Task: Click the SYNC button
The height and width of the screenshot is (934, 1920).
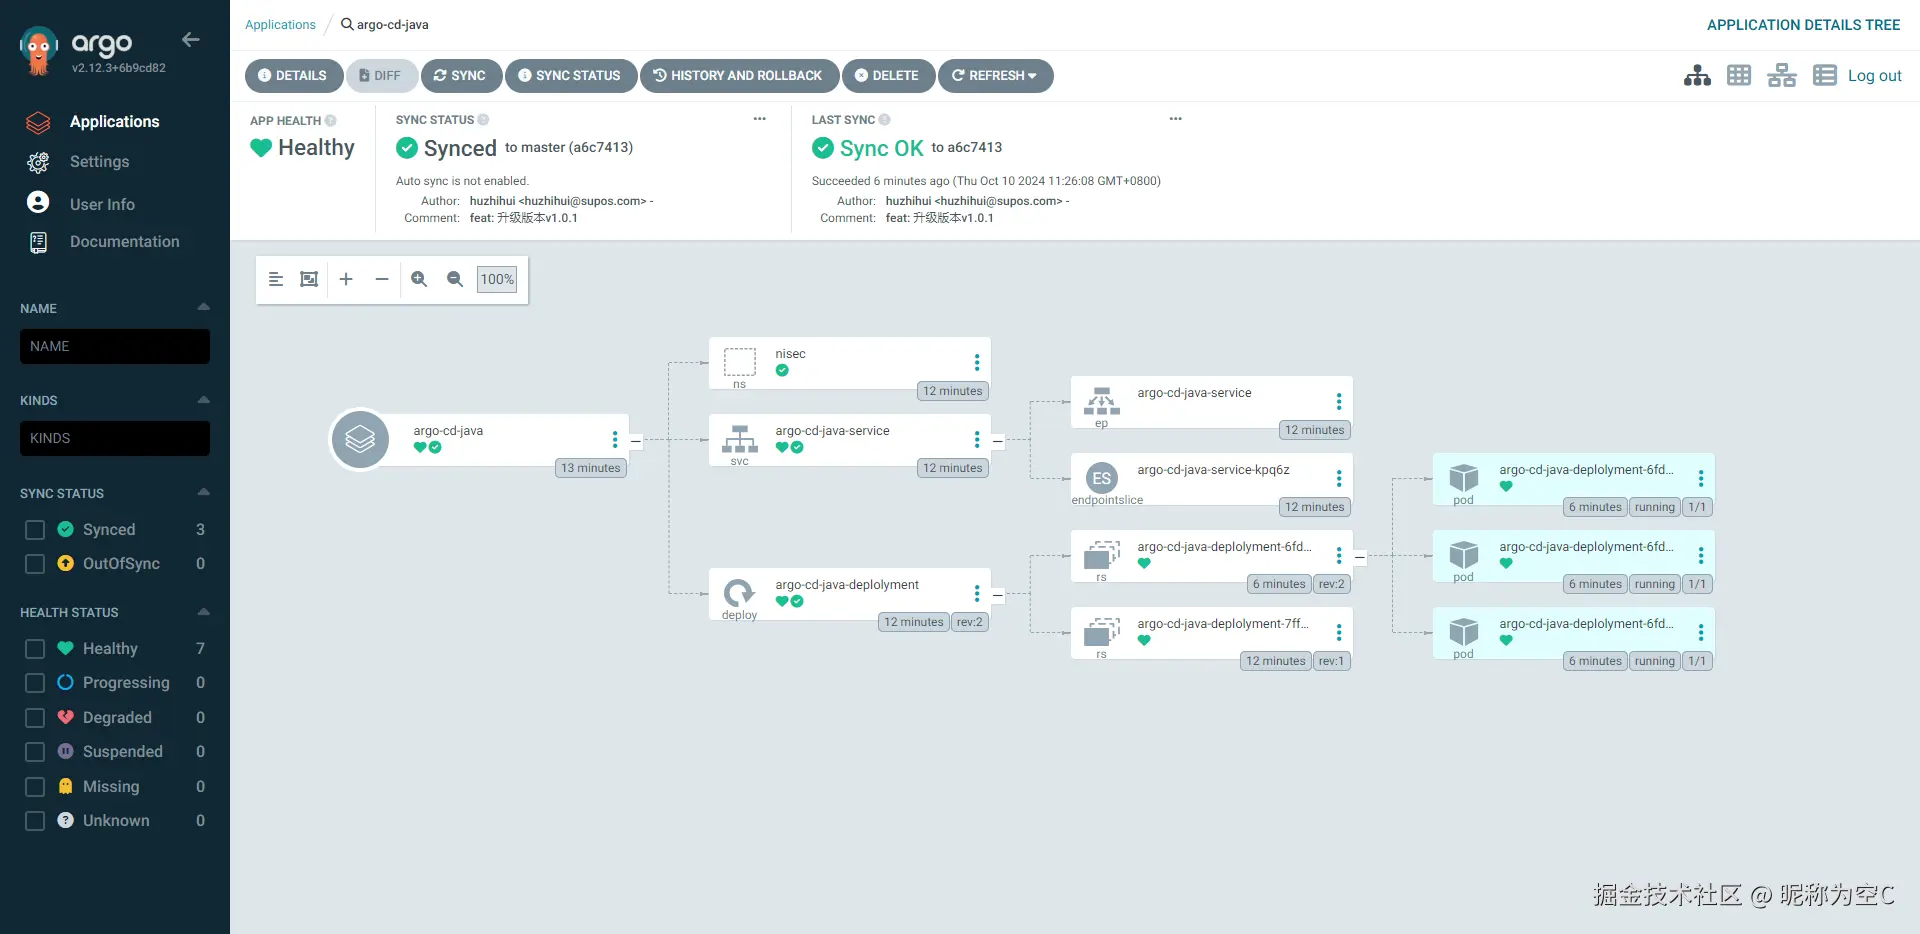Action: click(x=462, y=76)
